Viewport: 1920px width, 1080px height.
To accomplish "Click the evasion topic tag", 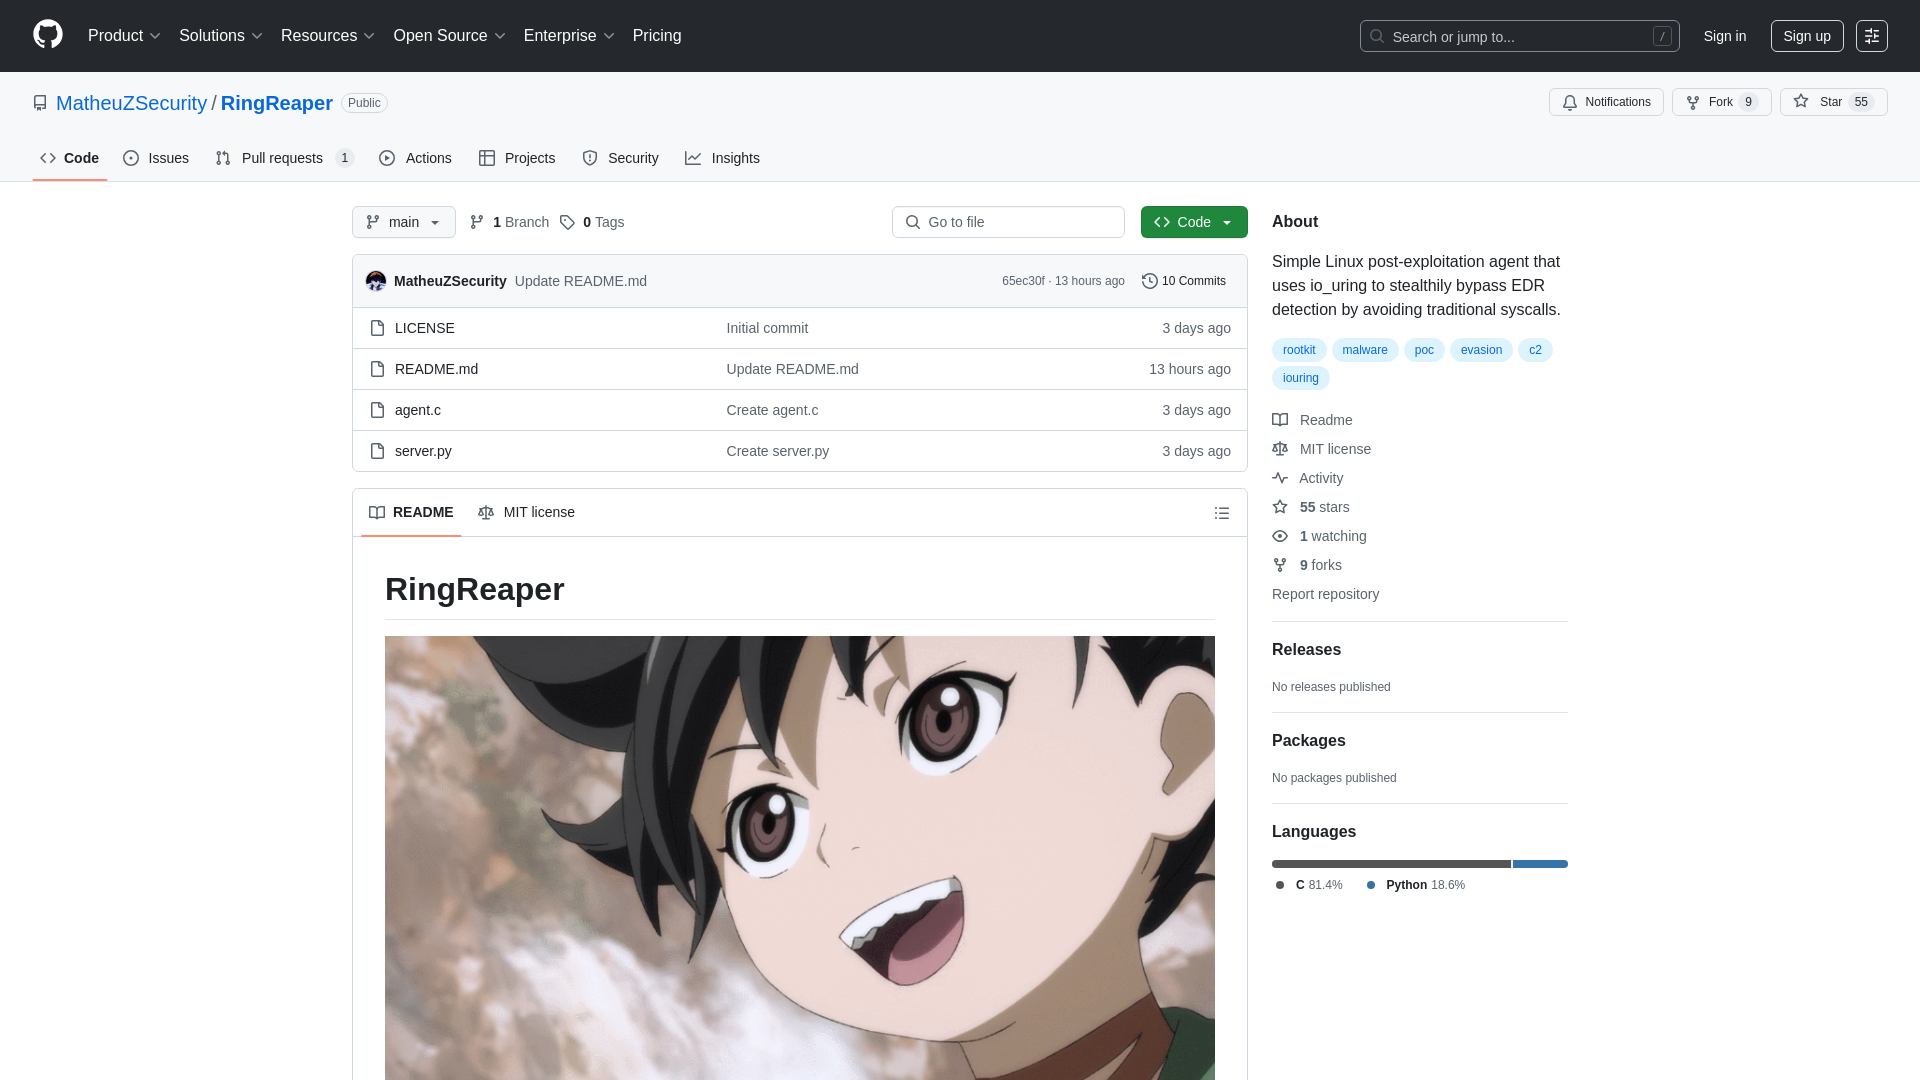I will point(1481,350).
